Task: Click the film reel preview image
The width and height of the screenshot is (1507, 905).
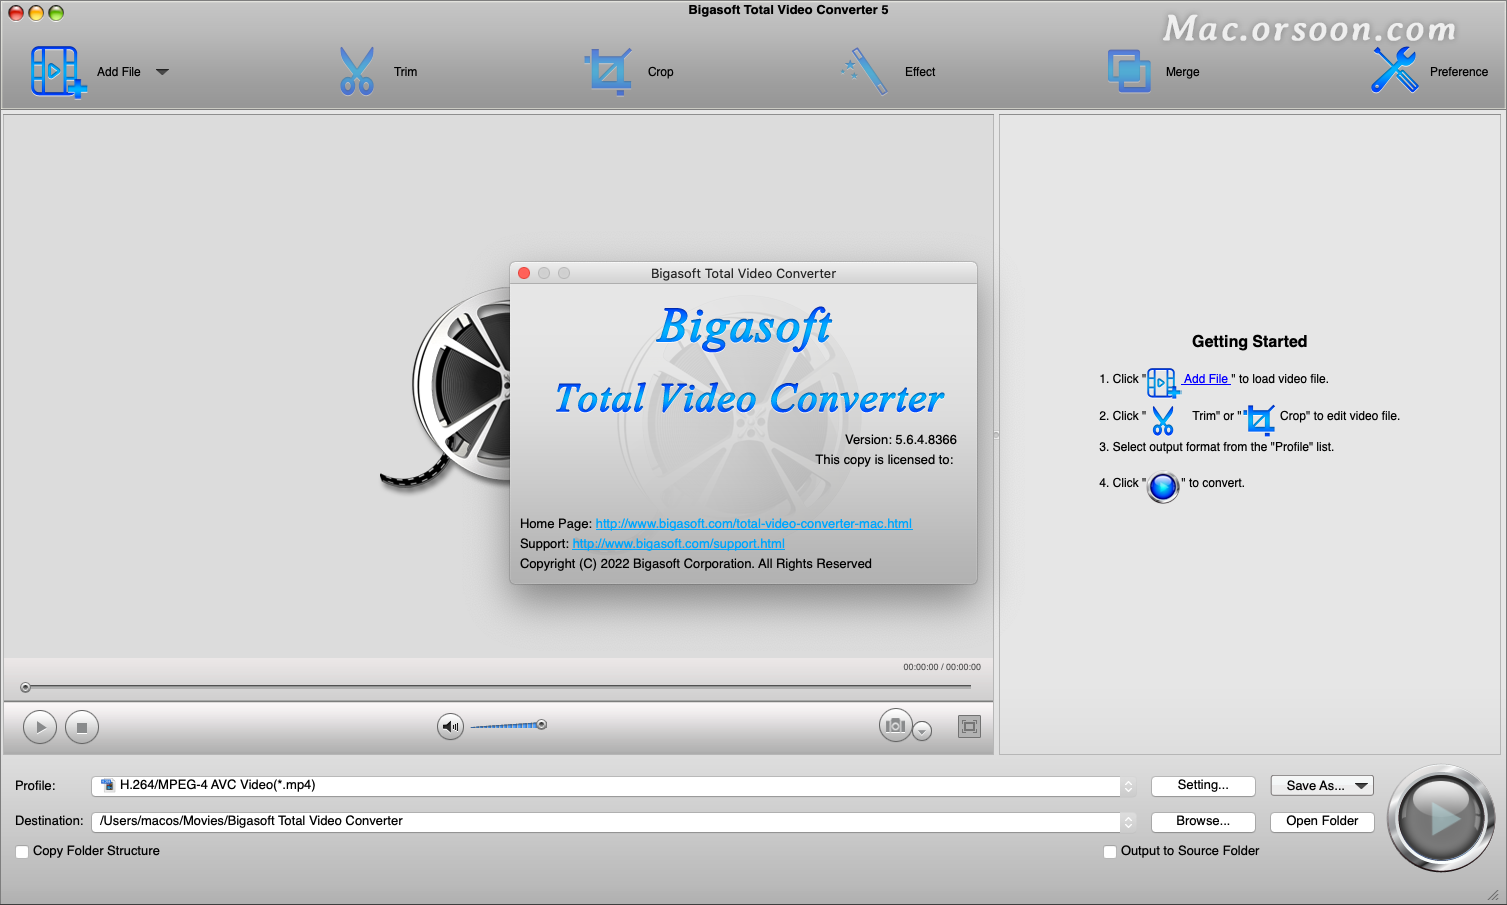Action: [x=447, y=390]
